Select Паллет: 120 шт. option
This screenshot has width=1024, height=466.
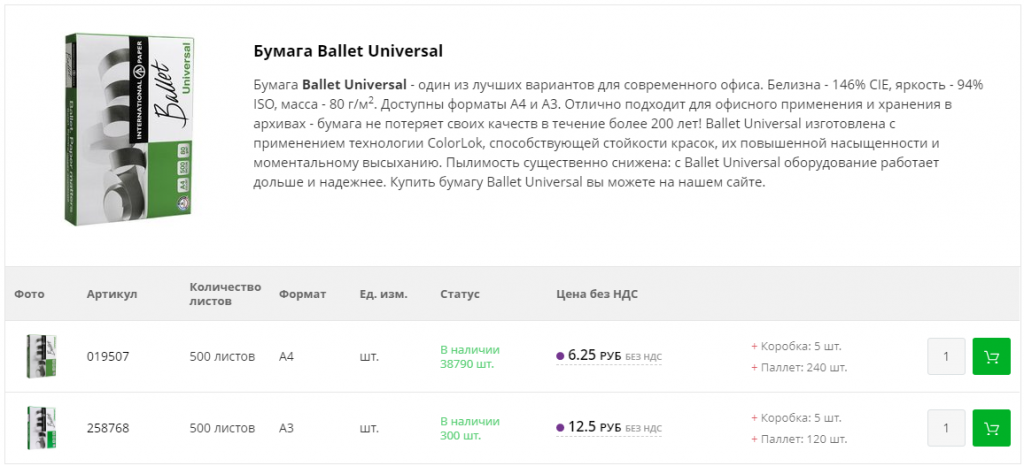coord(802,439)
